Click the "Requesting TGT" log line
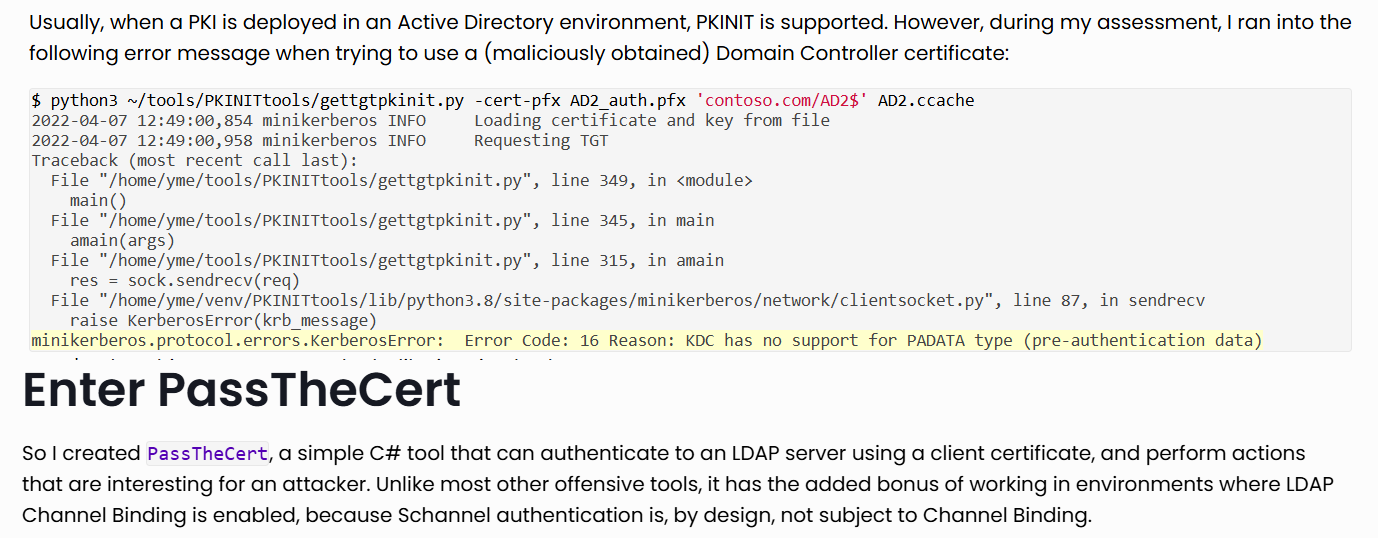This screenshot has width=1378, height=538. [320, 141]
